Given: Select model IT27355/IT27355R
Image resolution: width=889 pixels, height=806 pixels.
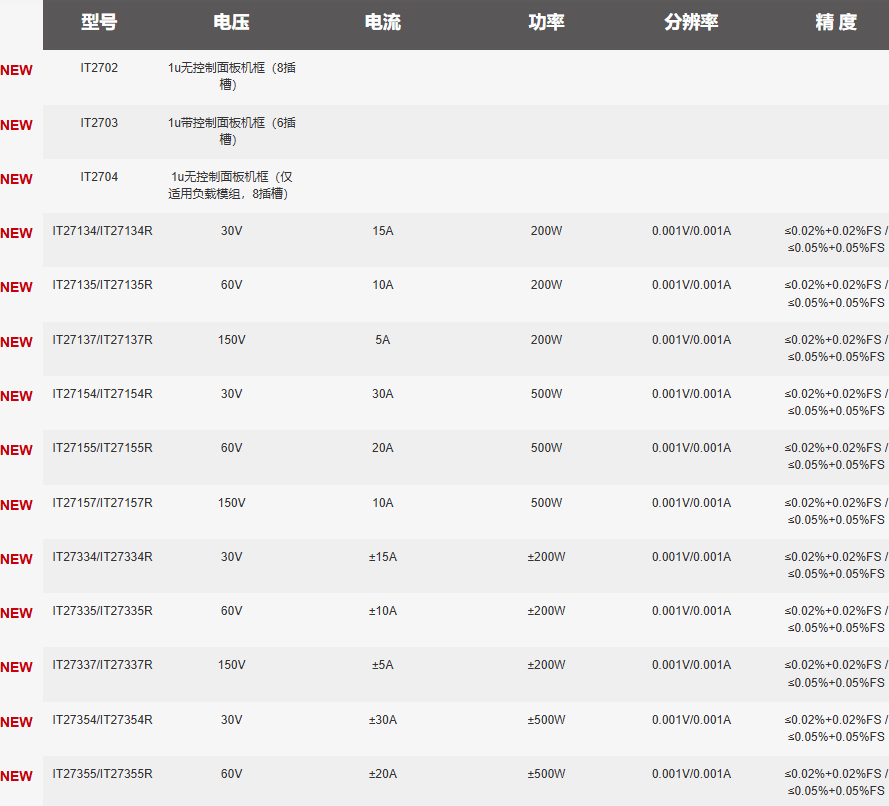Looking at the screenshot, I should click(103, 774).
